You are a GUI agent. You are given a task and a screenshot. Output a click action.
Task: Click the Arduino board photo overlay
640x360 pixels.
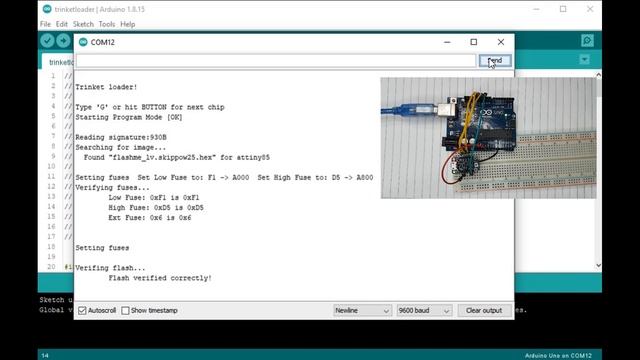pos(489,138)
